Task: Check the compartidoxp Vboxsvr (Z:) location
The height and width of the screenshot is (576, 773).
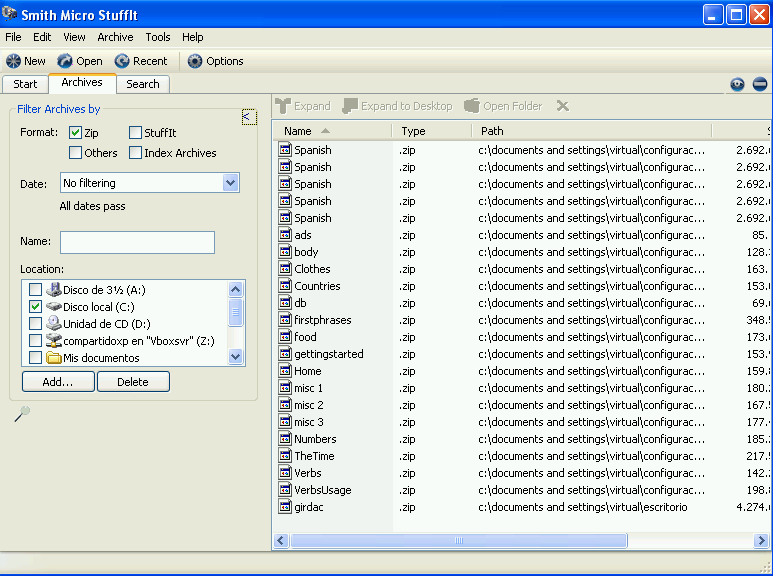Action: [x=35, y=340]
